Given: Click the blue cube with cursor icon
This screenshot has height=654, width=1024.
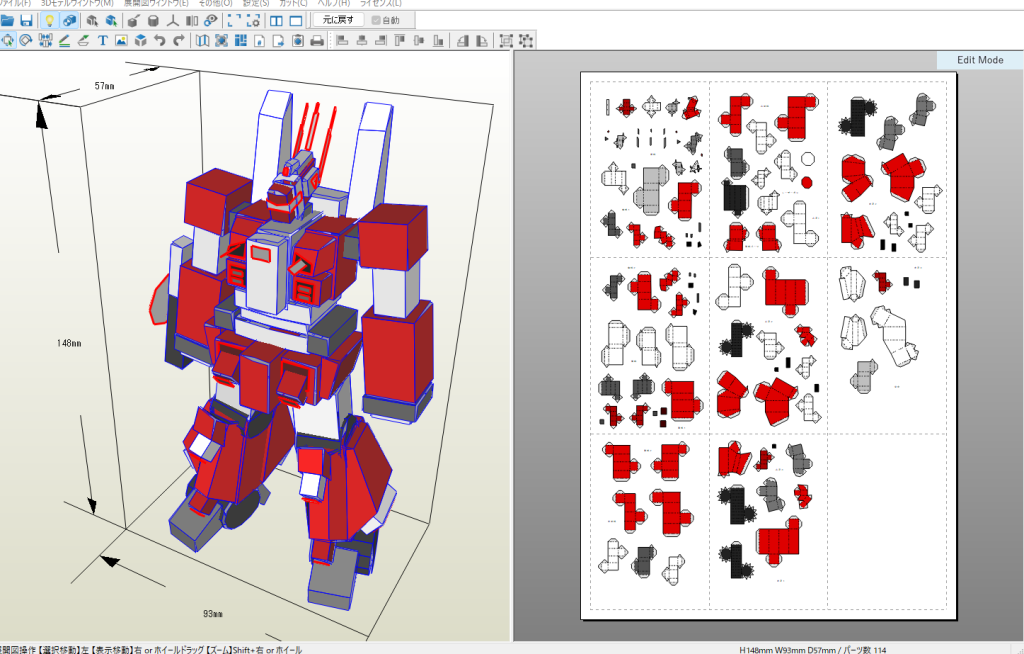Looking at the screenshot, I should [112, 21].
